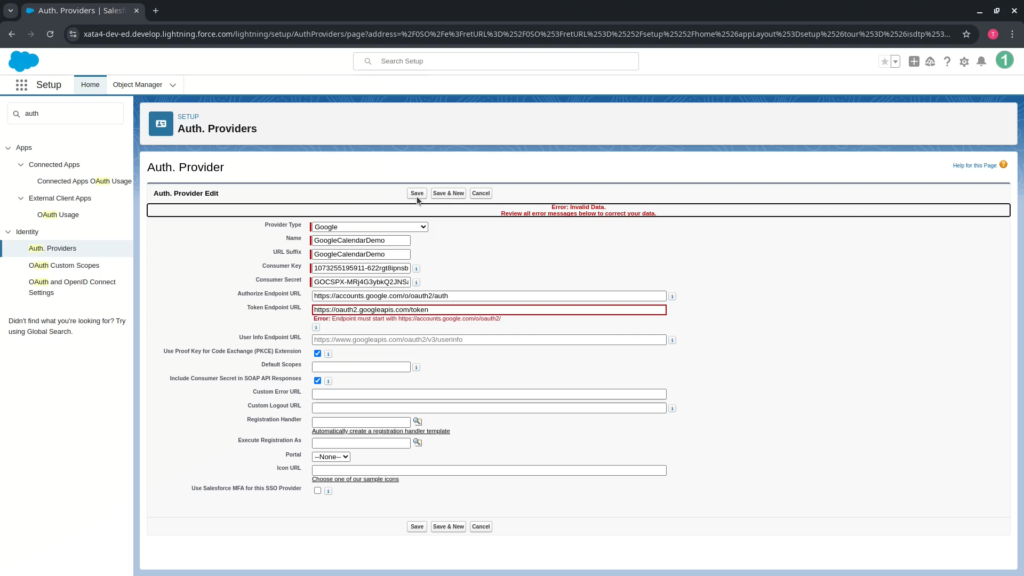Click the top Cancel button
The width and height of the screenshot is (1024, 576).
tap(481, 193)
